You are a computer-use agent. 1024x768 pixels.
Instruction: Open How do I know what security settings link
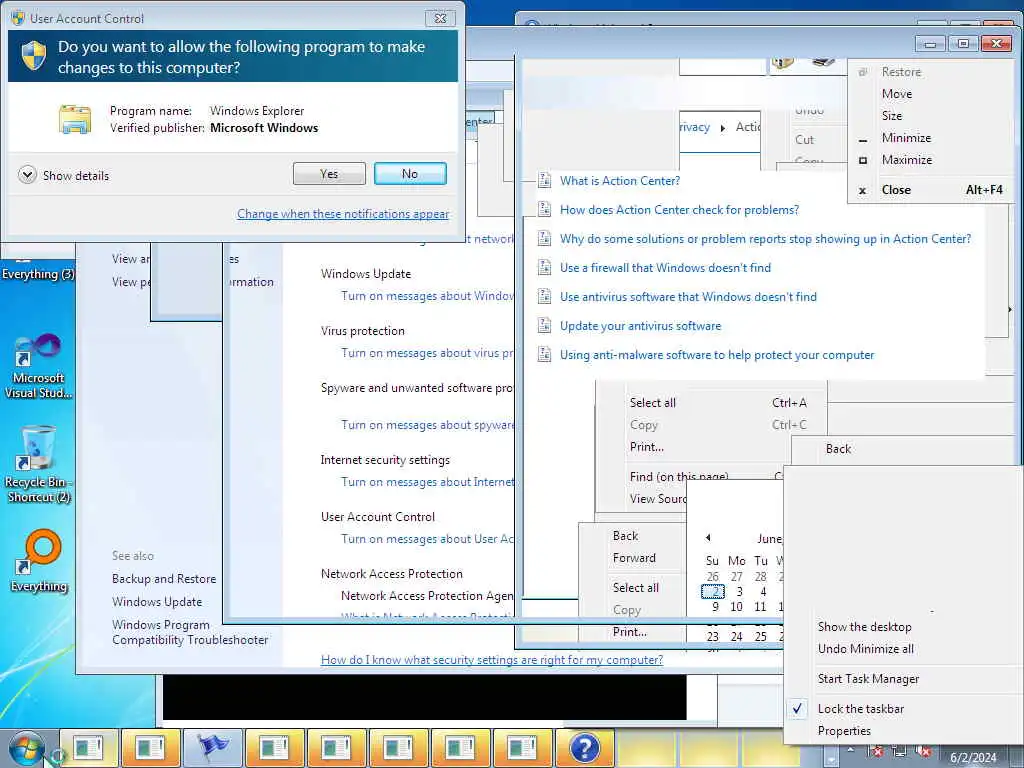(x=492, y=660)
